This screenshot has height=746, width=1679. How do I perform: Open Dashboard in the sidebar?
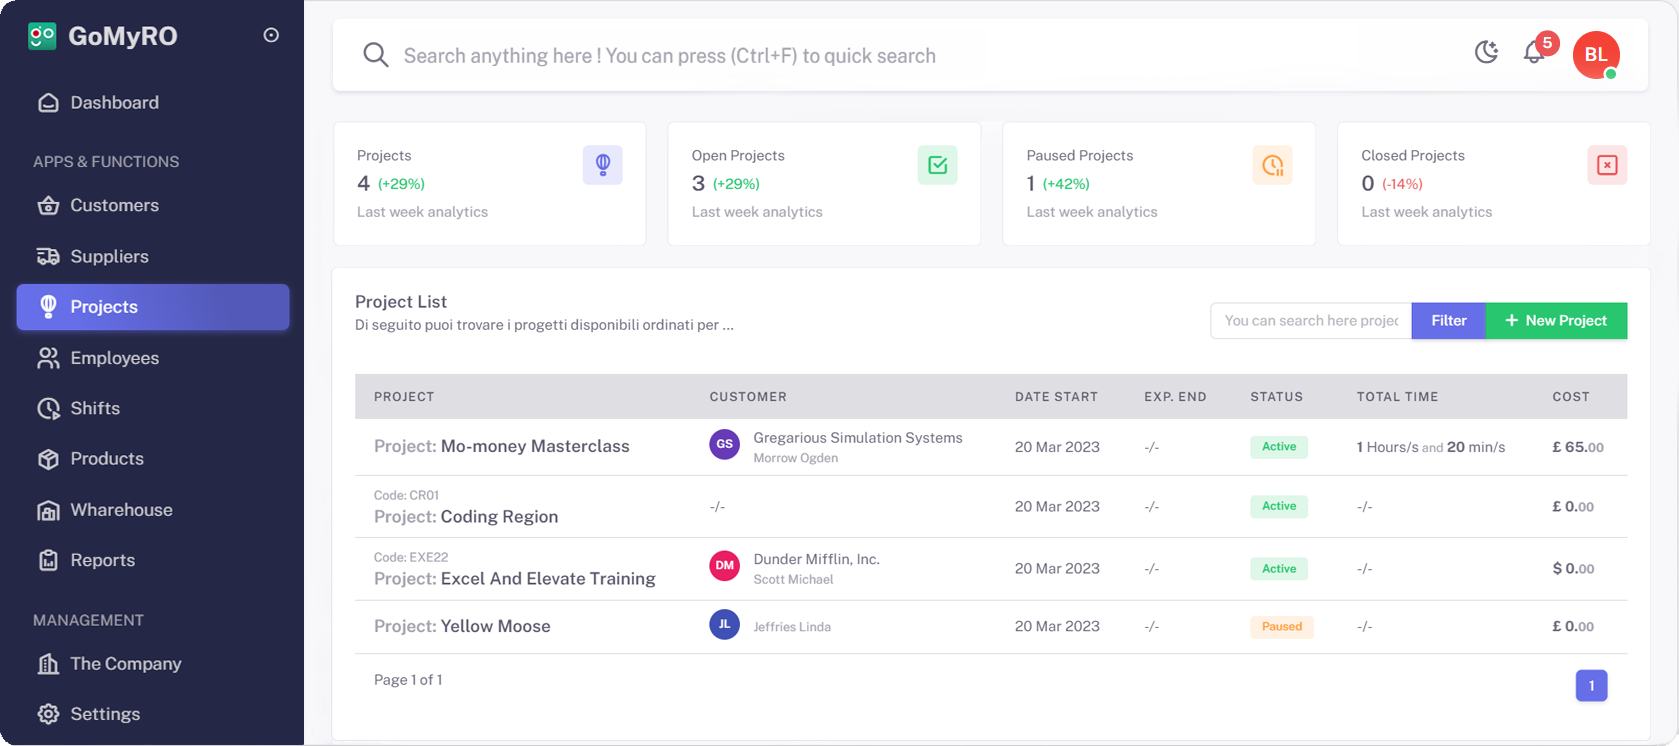click(x=114, y=103)
